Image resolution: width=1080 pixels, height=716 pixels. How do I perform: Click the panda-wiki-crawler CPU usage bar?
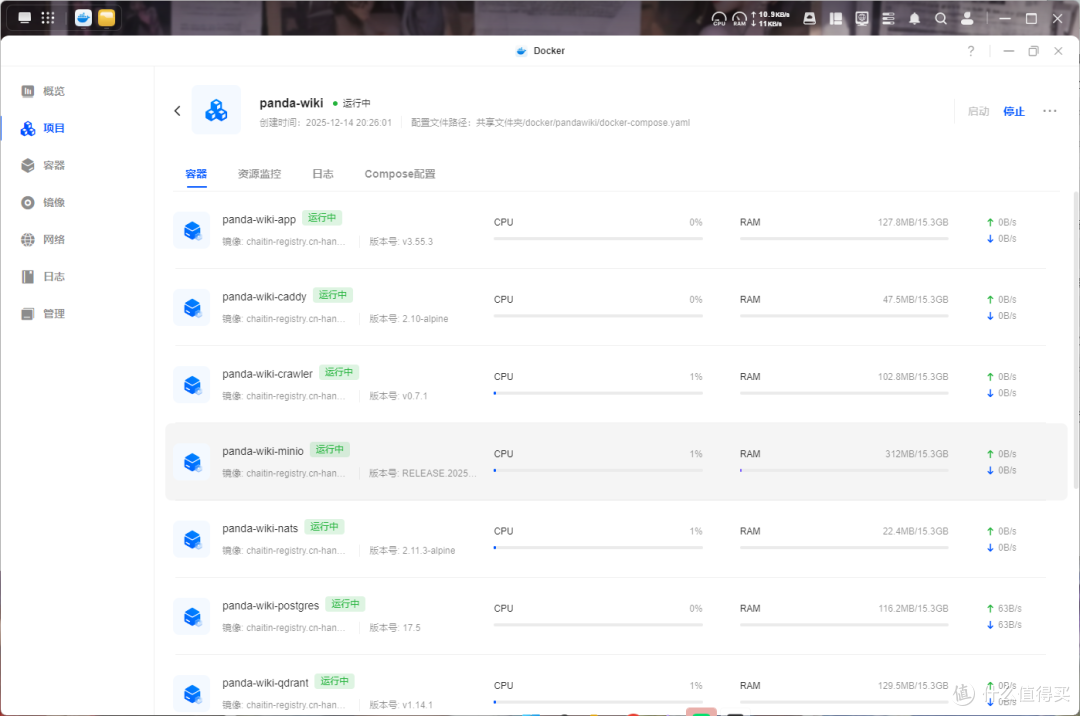(x=598, y=393)
